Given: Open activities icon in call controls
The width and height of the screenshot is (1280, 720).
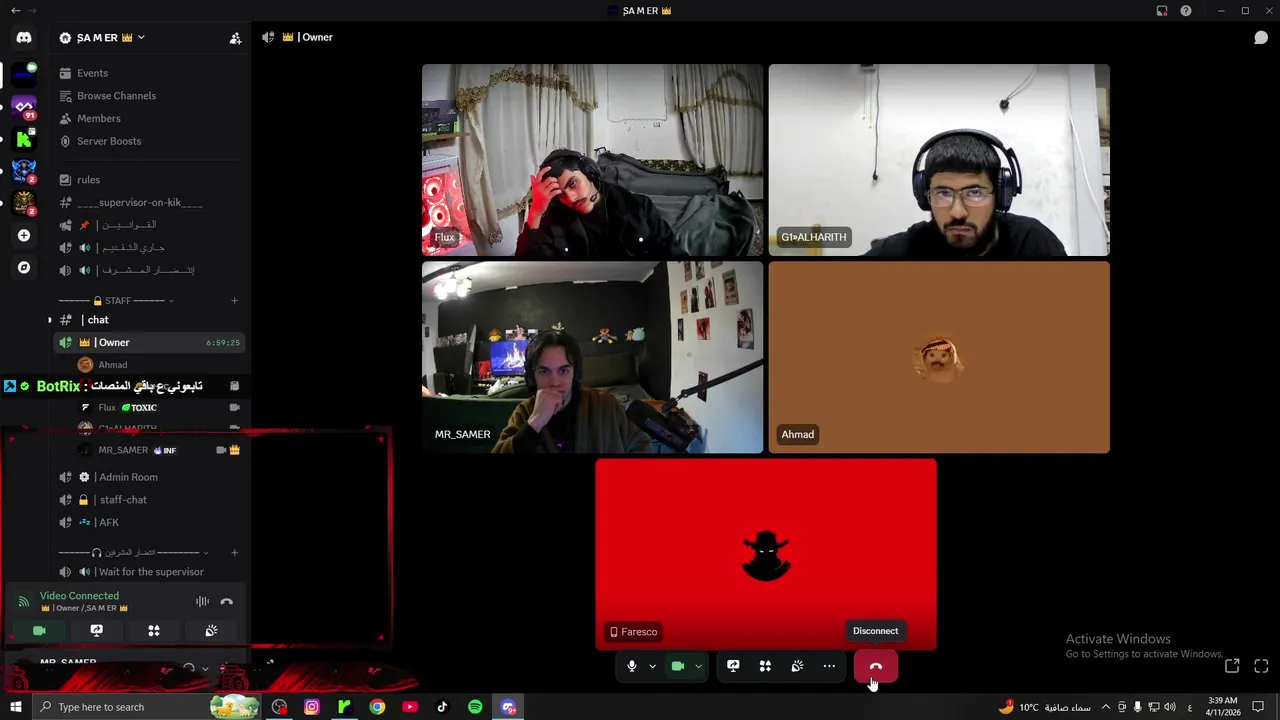Looking at the screenshot, I should 765,666.
